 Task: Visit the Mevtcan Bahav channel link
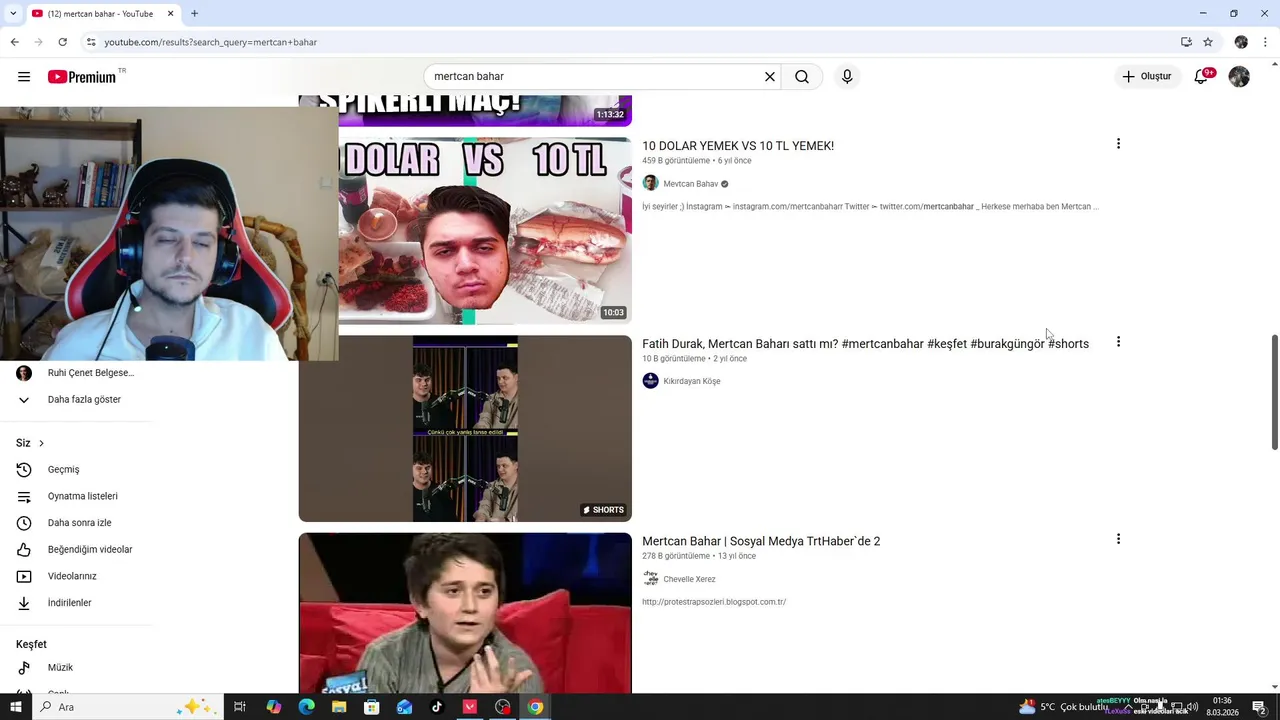coord(690,184)
